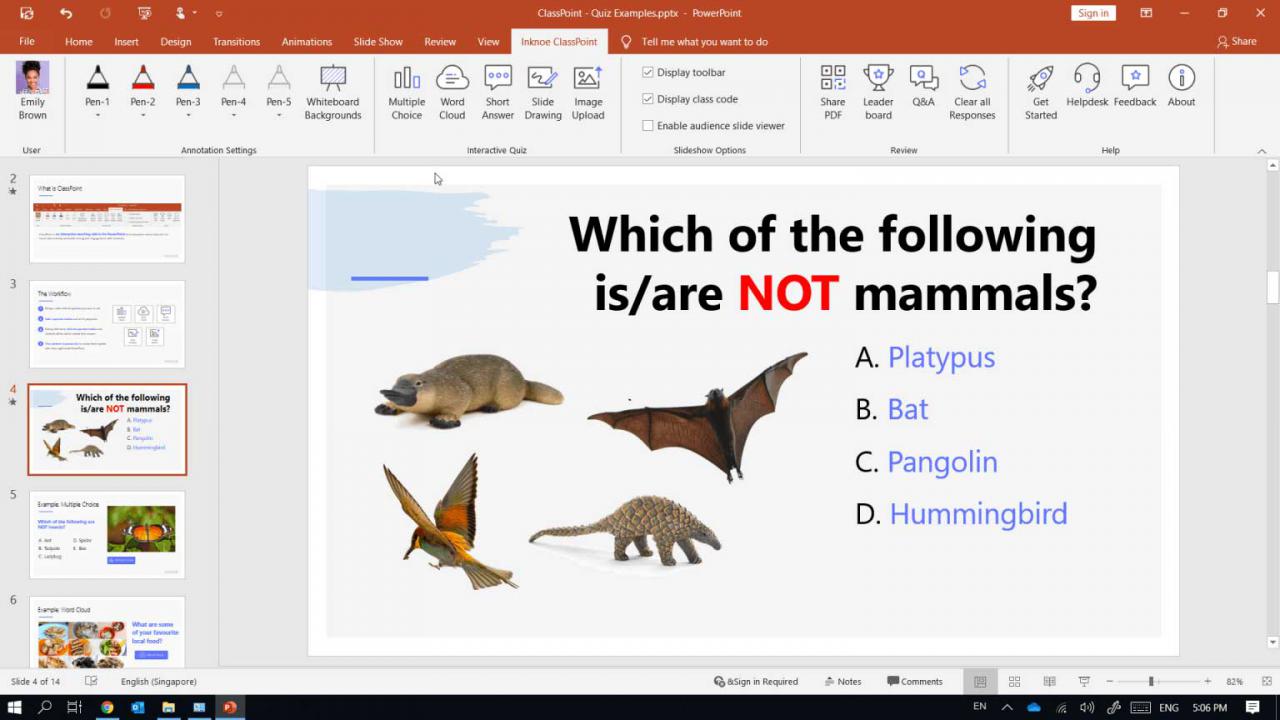Insert a Slide Drawing activity
The height and width of the screenshot is (720, 1280).
pos(543,92)
